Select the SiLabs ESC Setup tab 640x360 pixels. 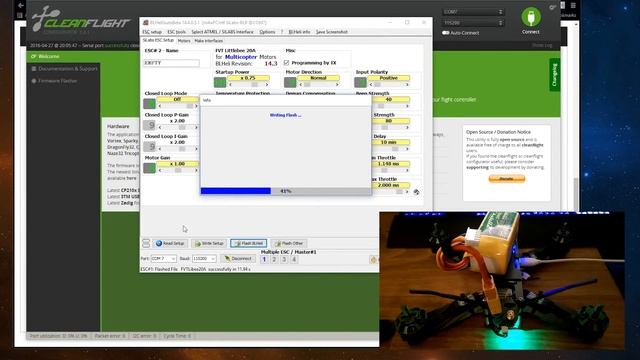(x=158, y=40)
